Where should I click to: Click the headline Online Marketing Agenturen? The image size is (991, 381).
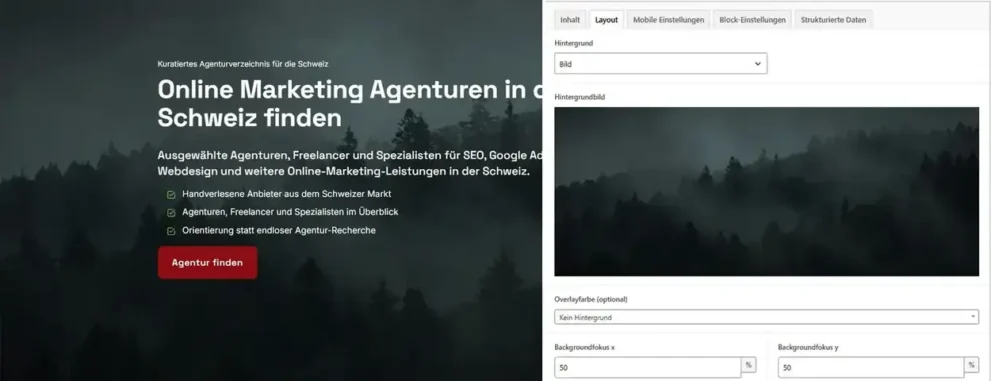click(350, 90)
